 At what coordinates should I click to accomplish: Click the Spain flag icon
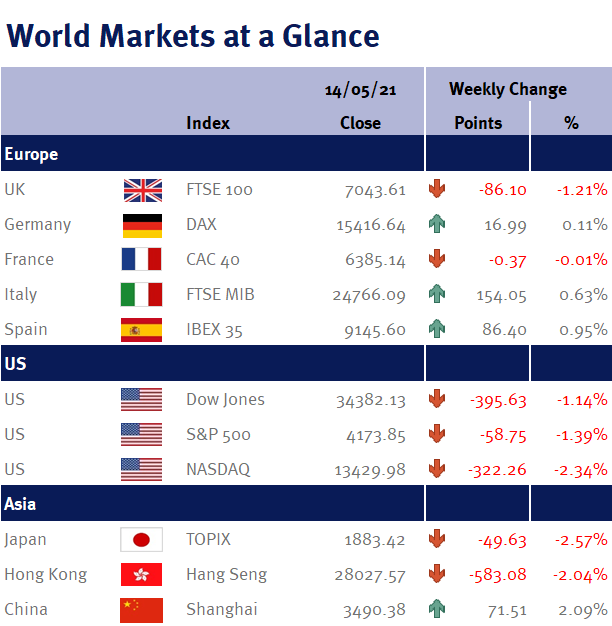(141, 330)
